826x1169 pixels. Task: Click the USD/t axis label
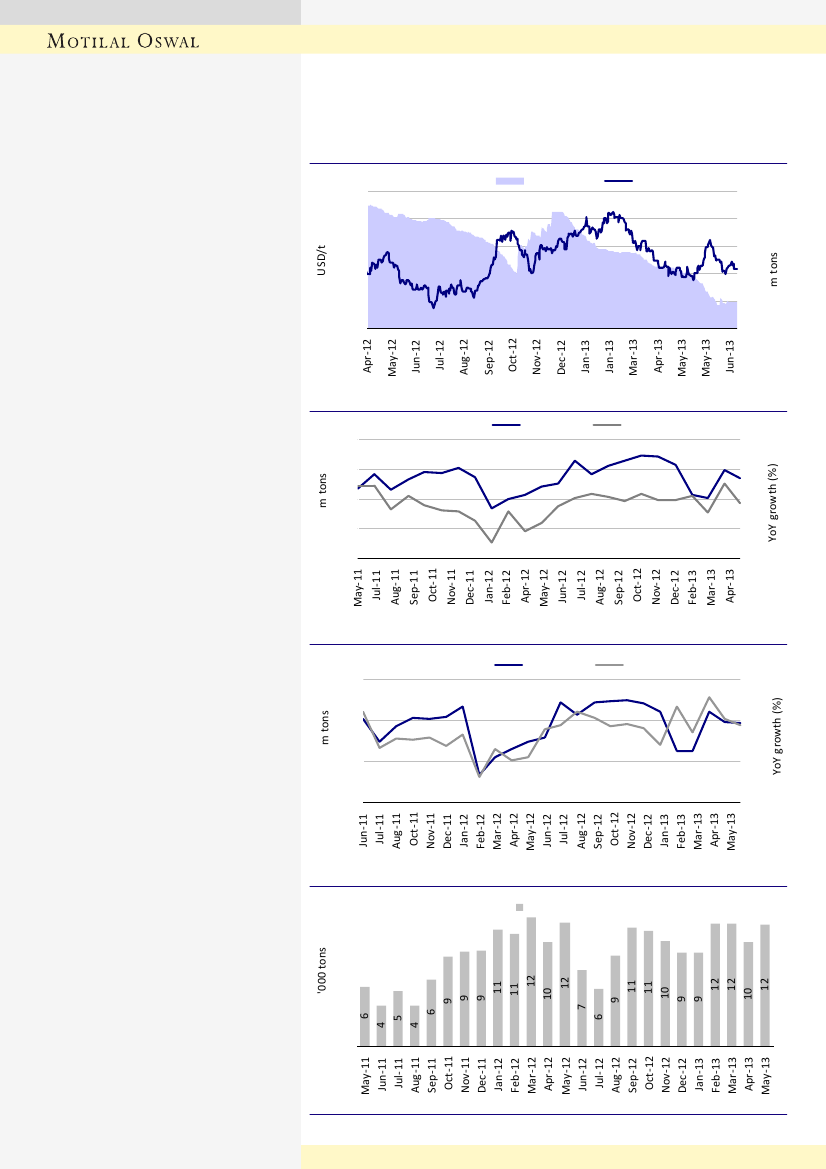322,260
